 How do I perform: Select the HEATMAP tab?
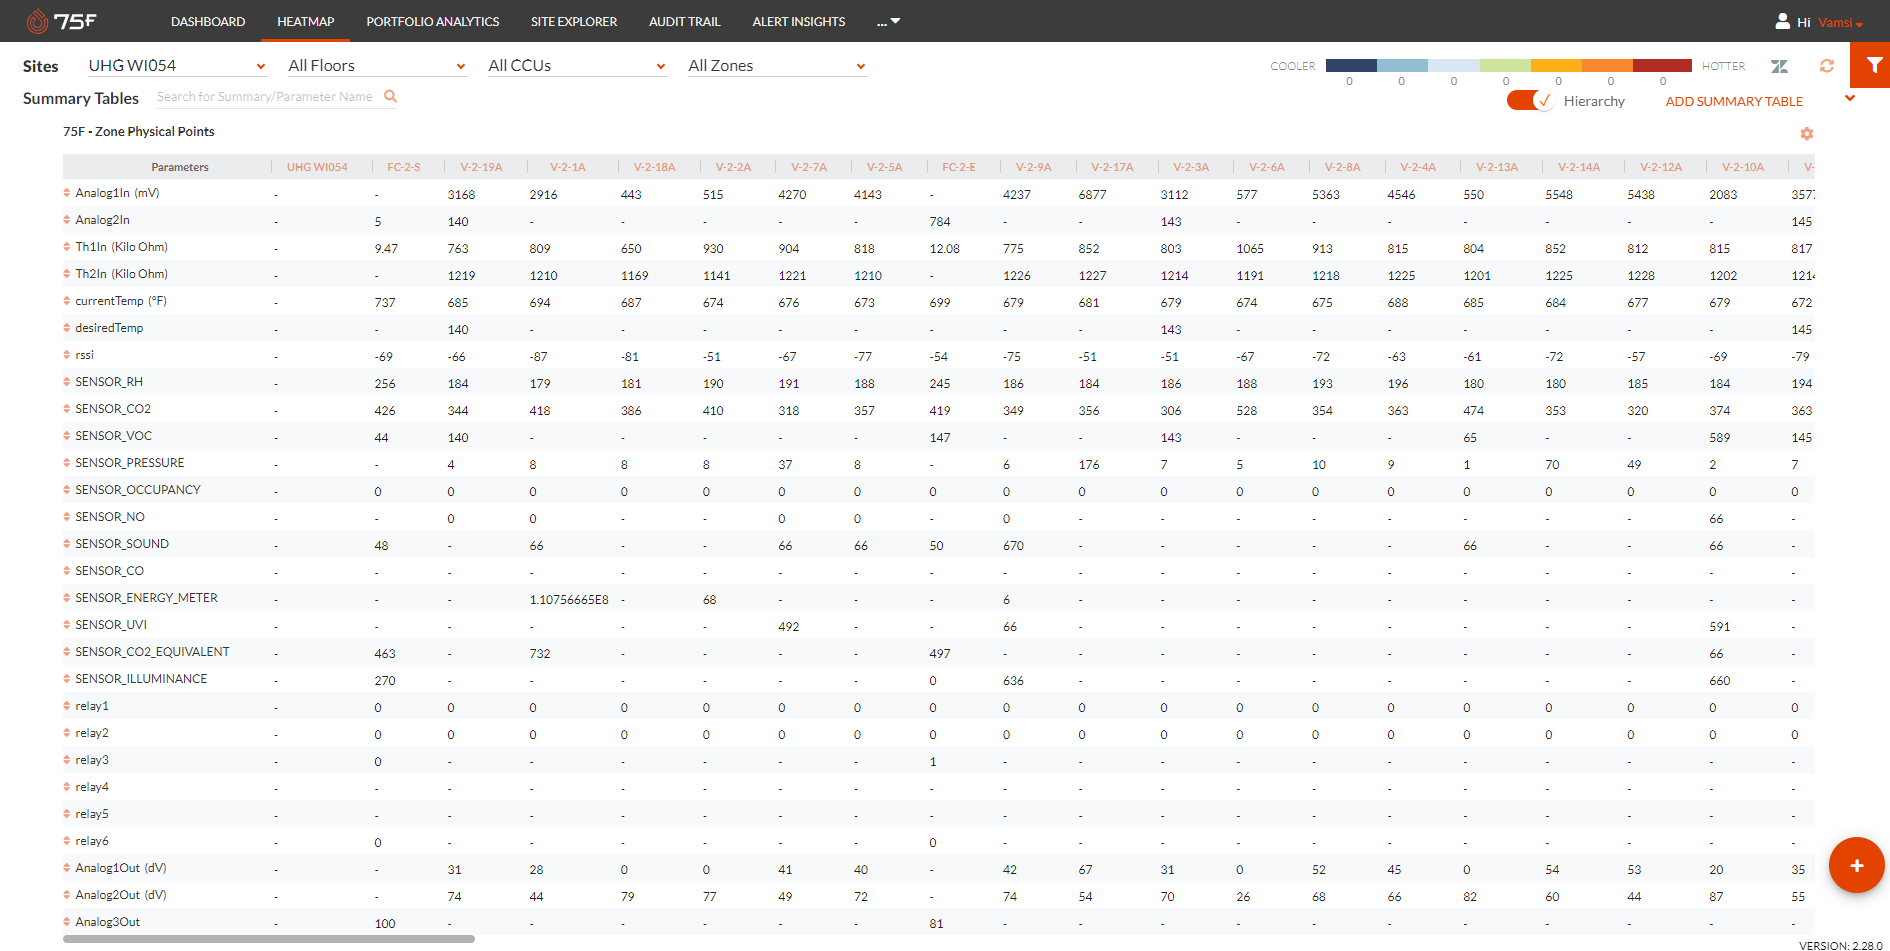pos(306,21)
